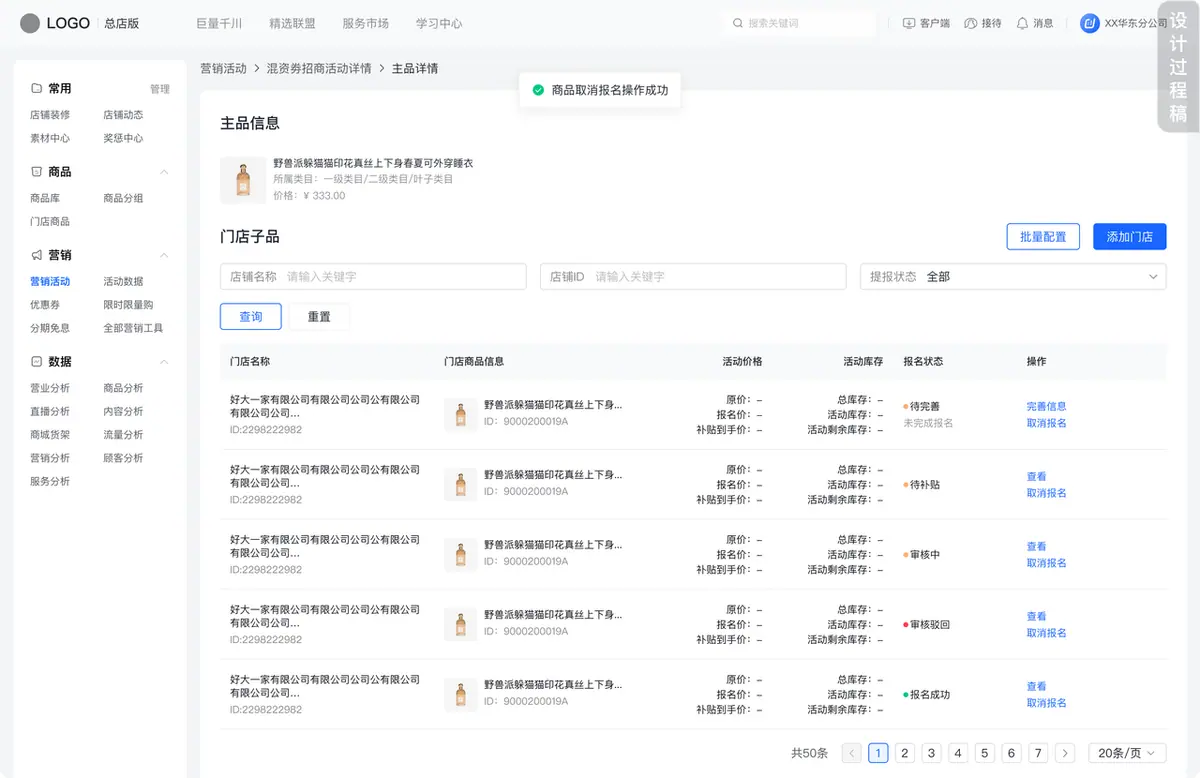
Task: Open the 20条/页 page size dropdown
Action: tap(1127, 753)
